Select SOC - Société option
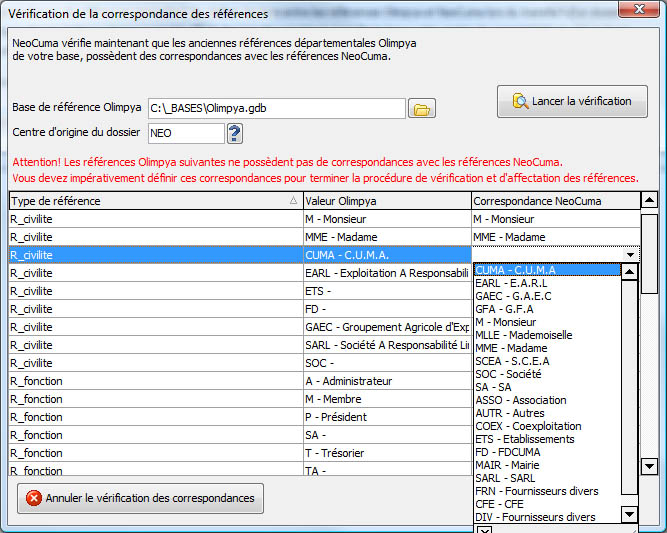667x533 pixels. coord(547,374)
